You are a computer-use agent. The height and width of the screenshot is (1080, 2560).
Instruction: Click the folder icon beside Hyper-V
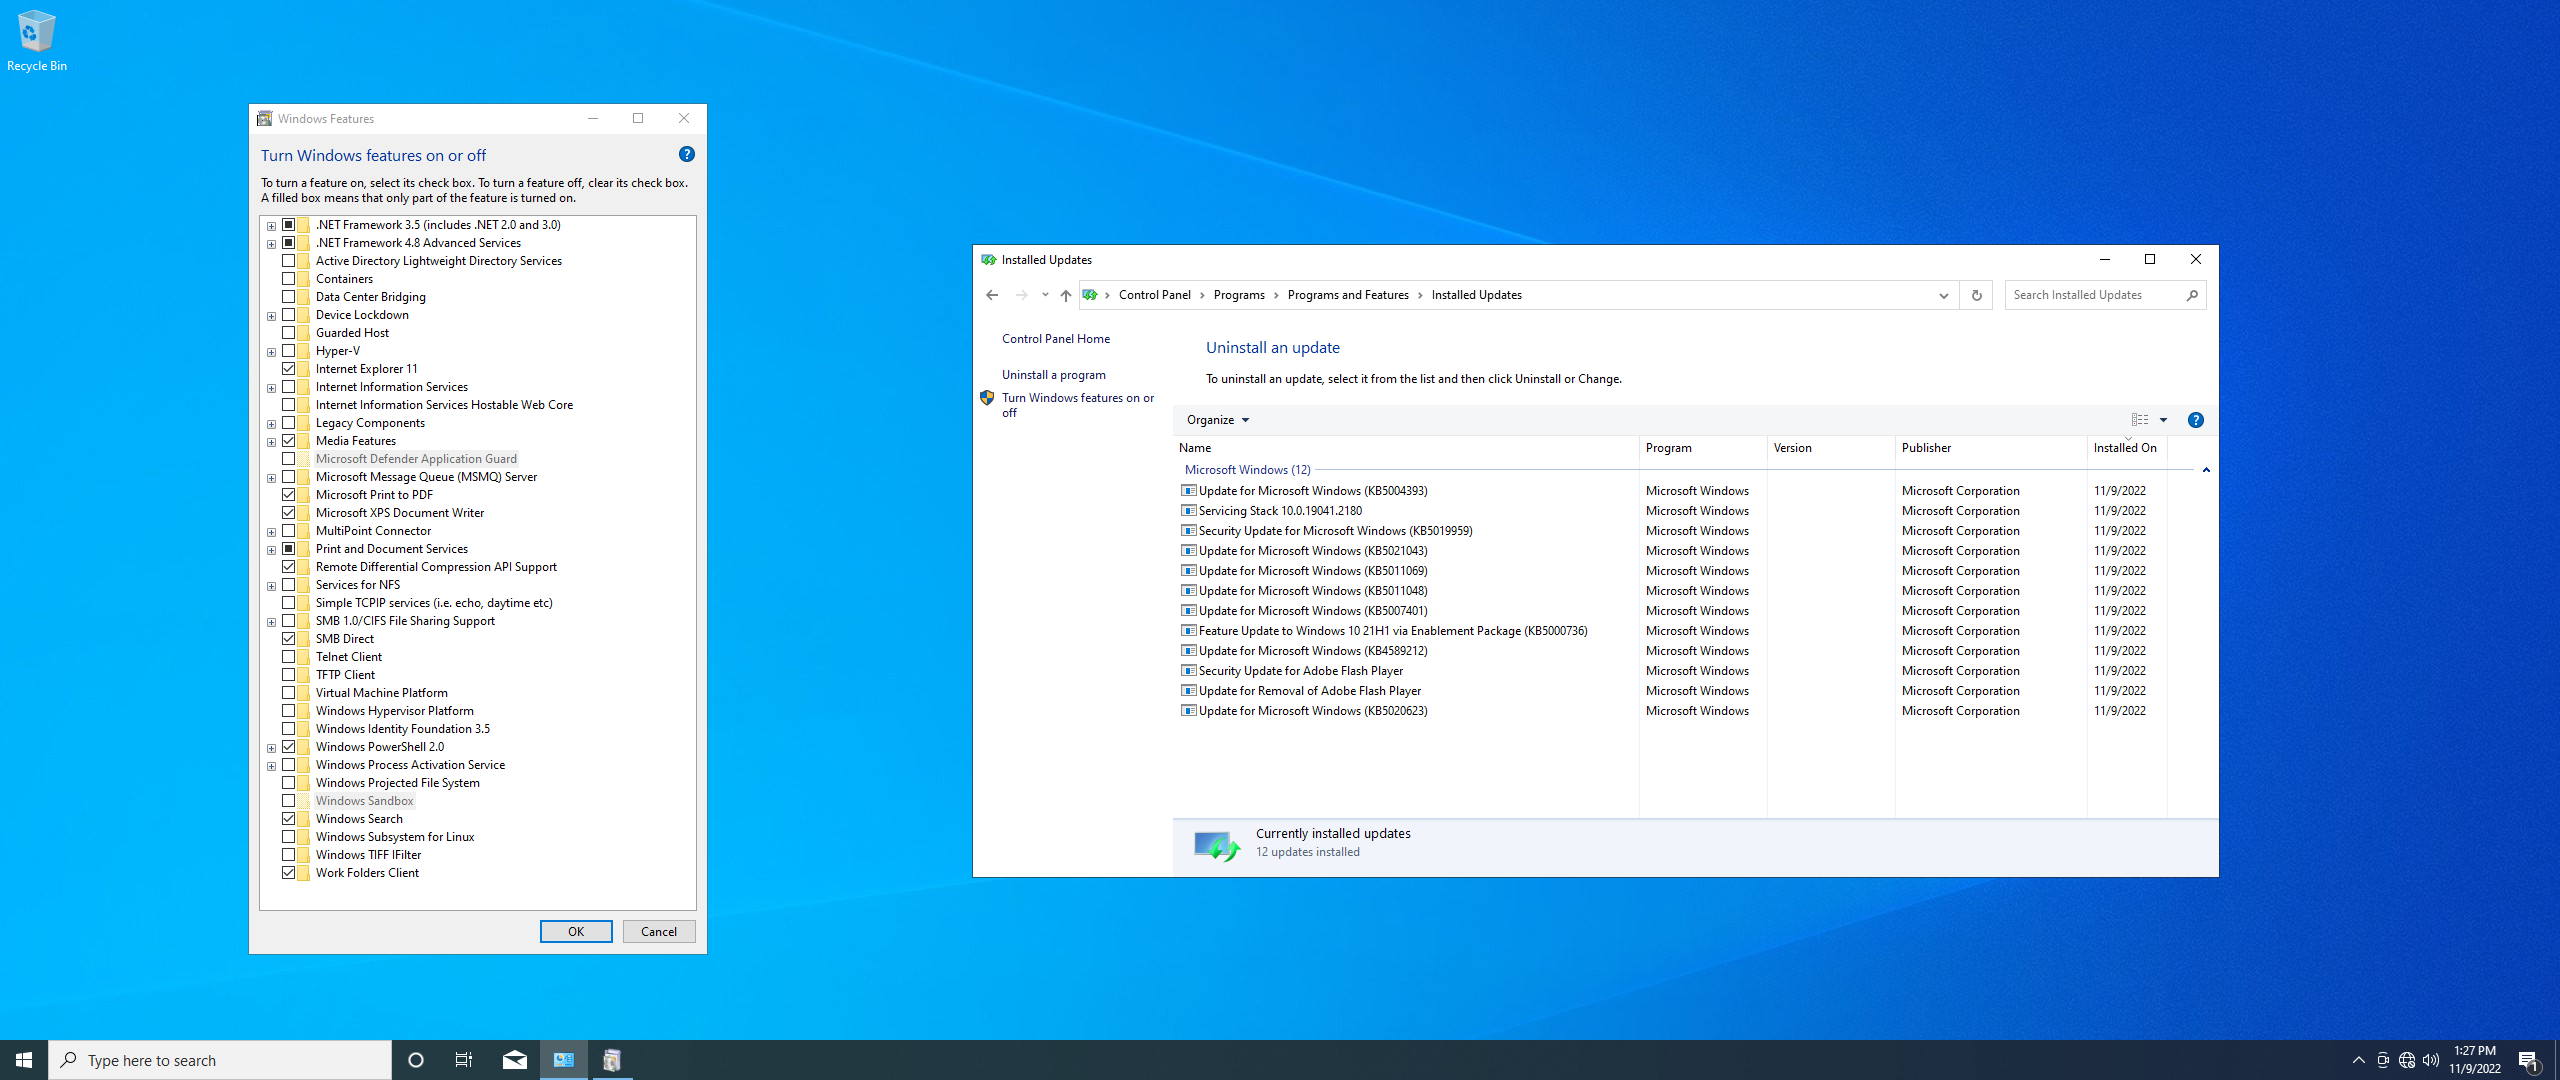303,351
